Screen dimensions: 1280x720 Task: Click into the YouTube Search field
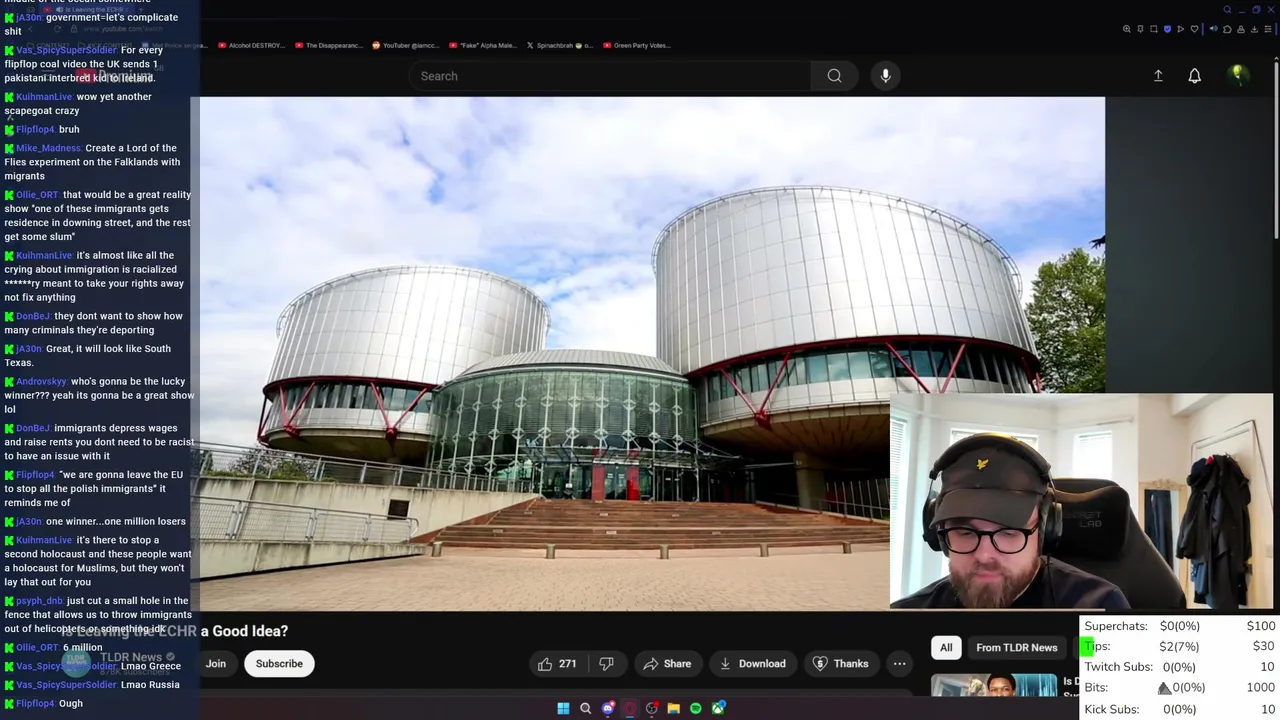click(x=610, y=76)
